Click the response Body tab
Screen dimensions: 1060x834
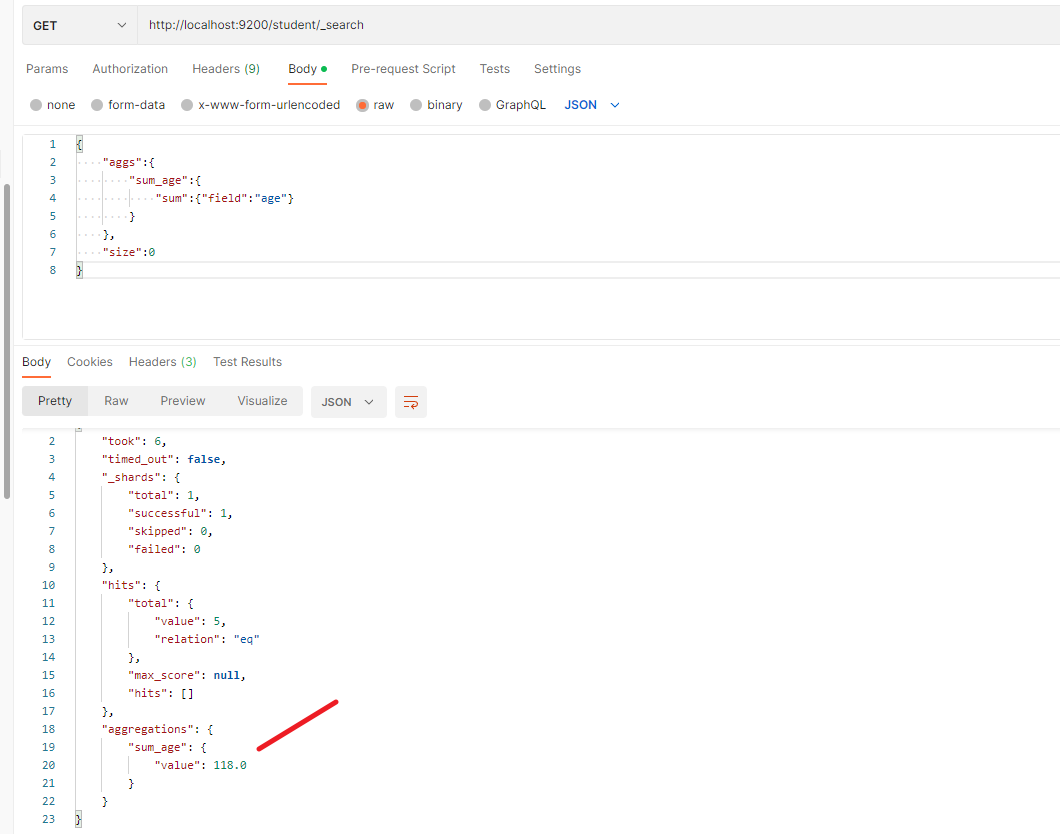click(37, 362)
